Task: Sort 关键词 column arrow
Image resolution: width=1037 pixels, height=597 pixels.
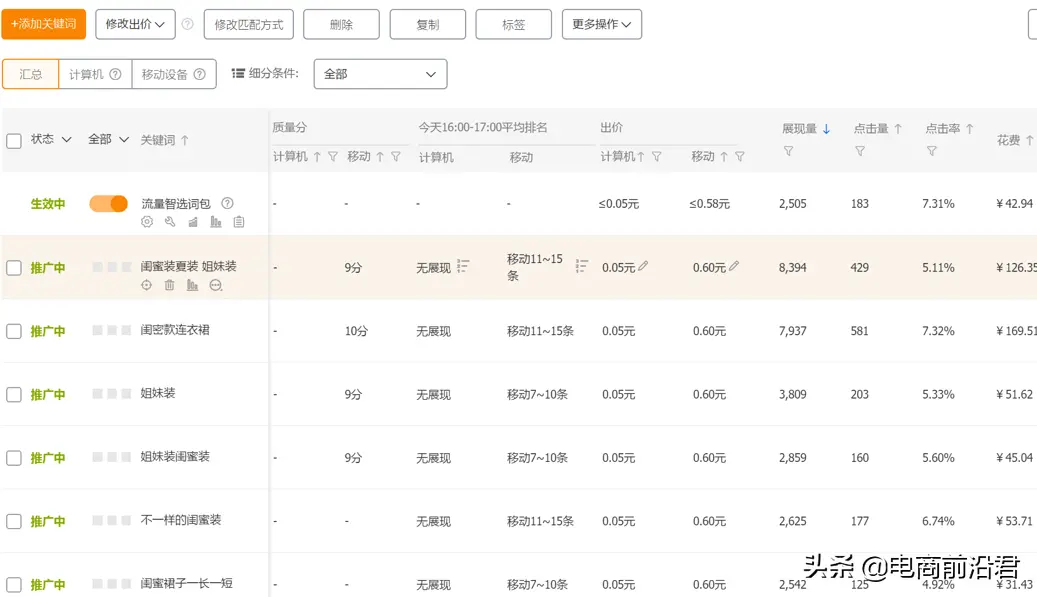Action: click(185, 140)
